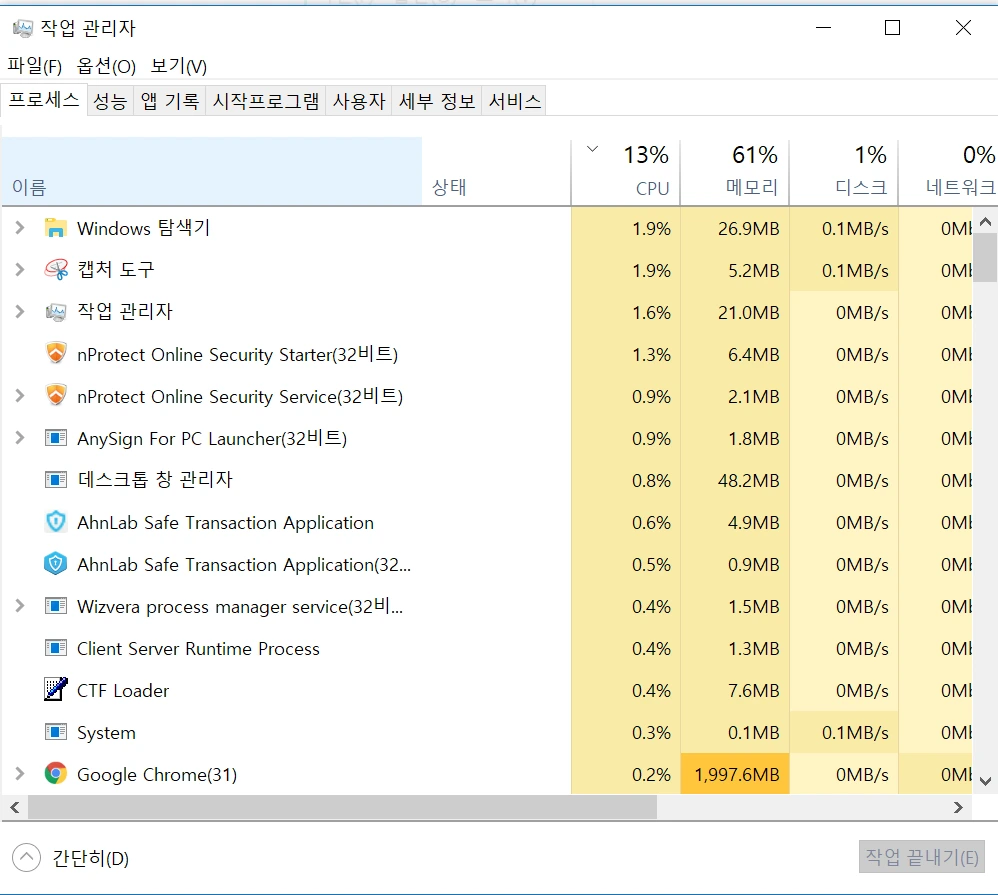Switch to the 사용자 tab
Screen dimensions: 998x895
coord(359,101)
